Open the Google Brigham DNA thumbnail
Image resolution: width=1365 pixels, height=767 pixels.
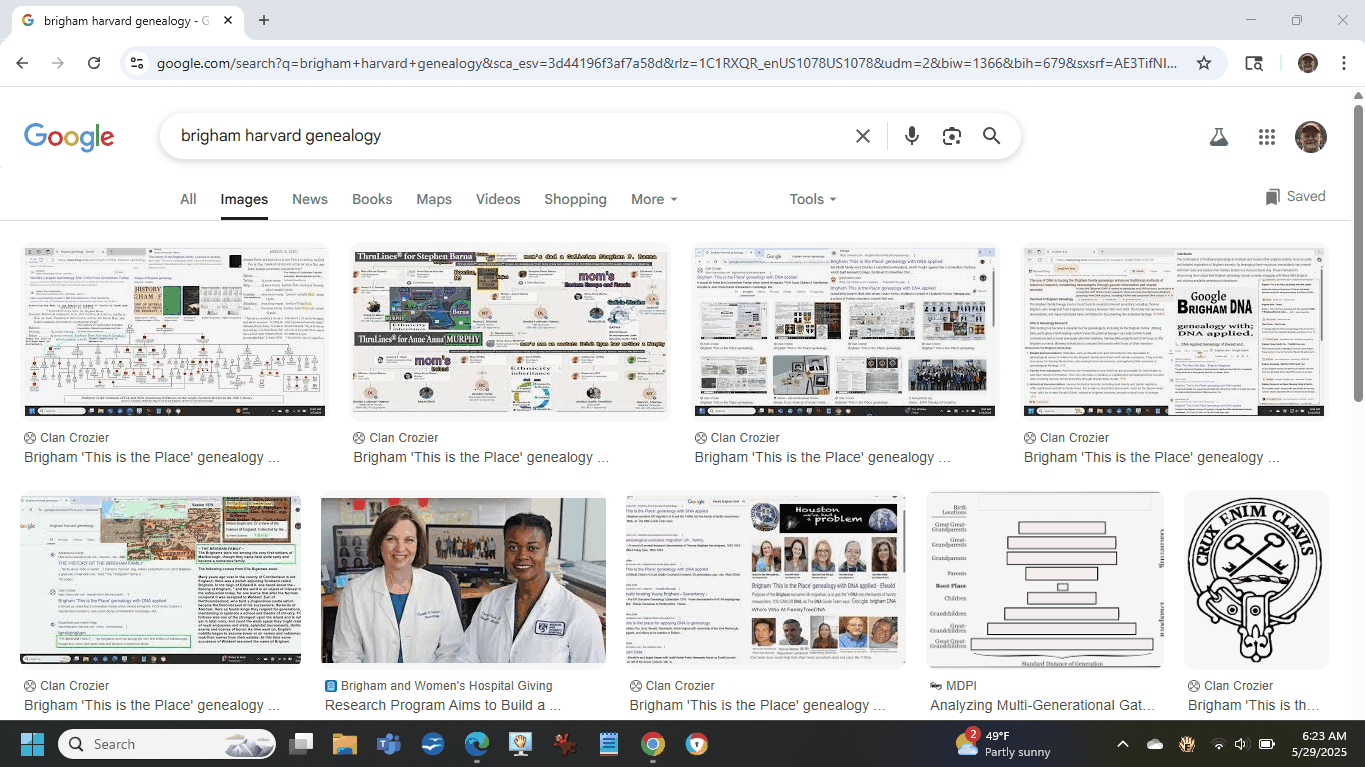[1175, 331]
